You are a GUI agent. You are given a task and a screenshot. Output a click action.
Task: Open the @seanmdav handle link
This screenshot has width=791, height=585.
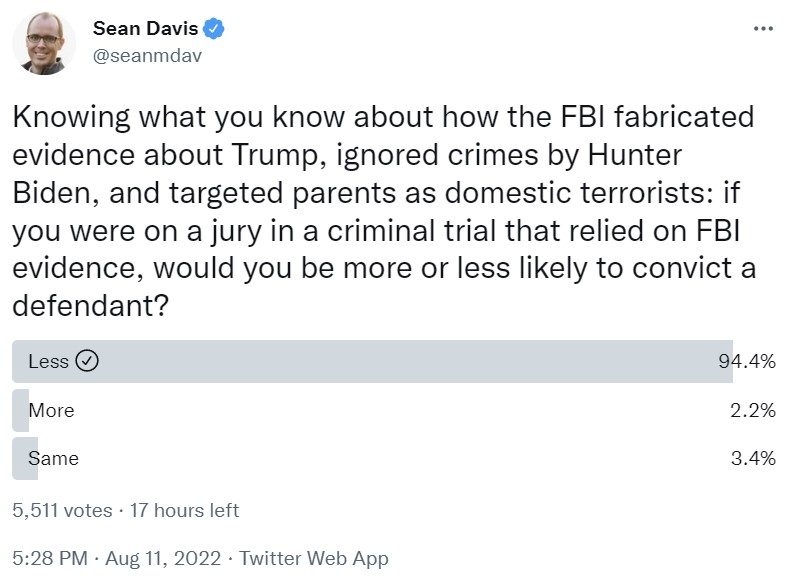(147, 55)
